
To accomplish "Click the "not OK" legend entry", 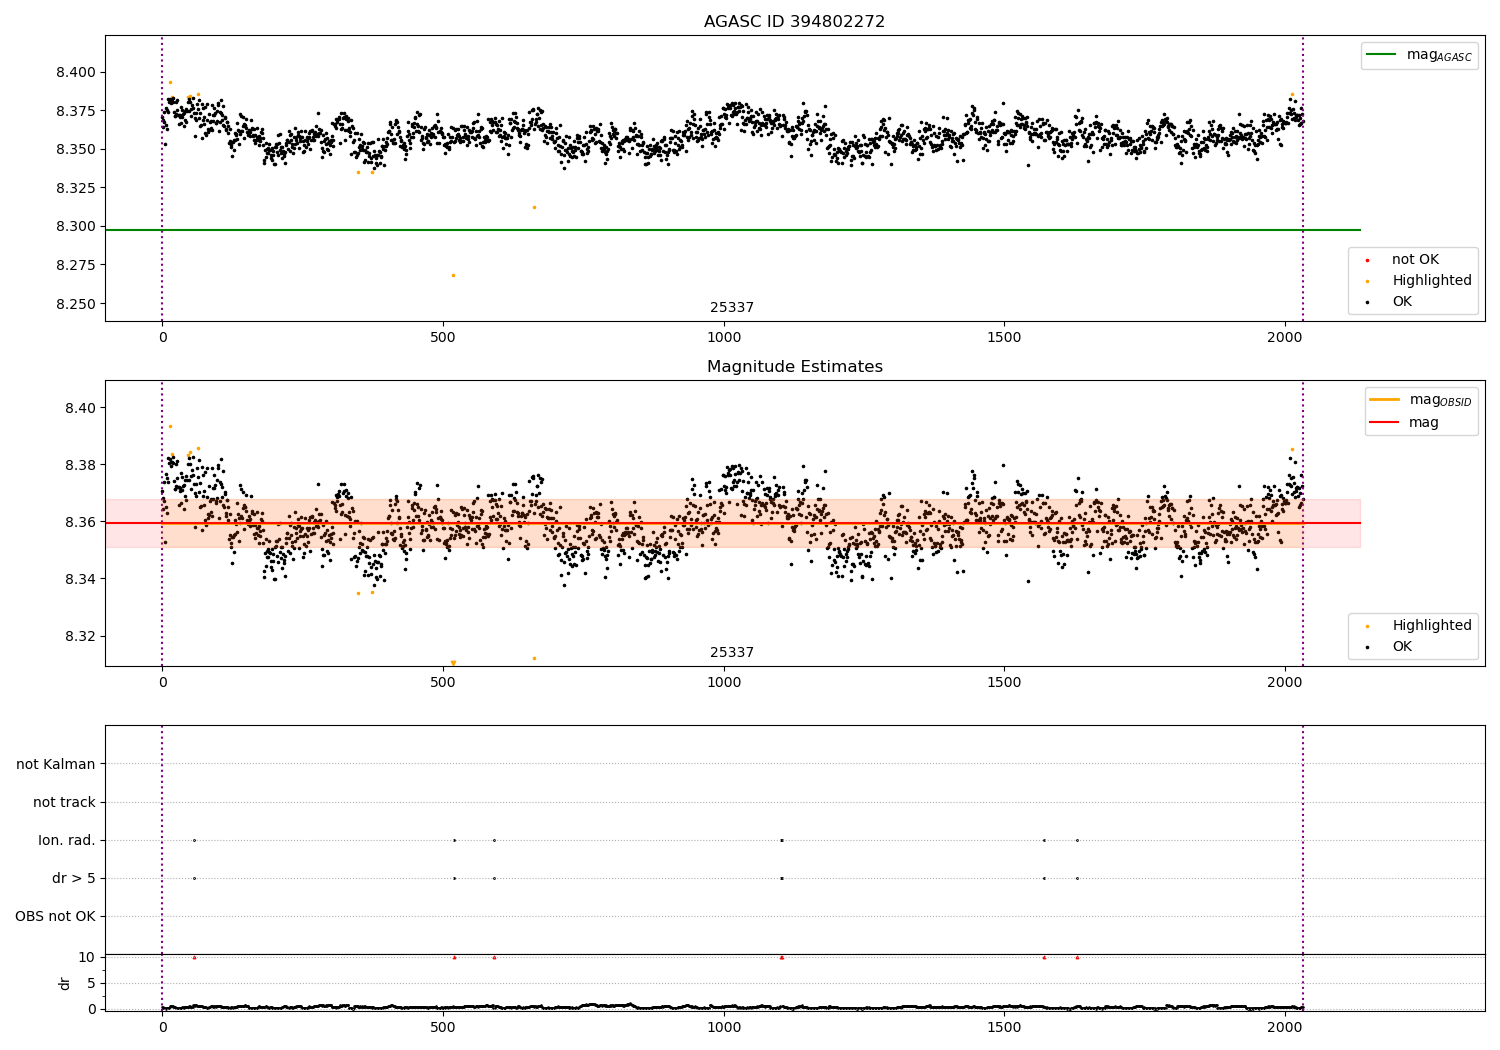I will 1404,260.
